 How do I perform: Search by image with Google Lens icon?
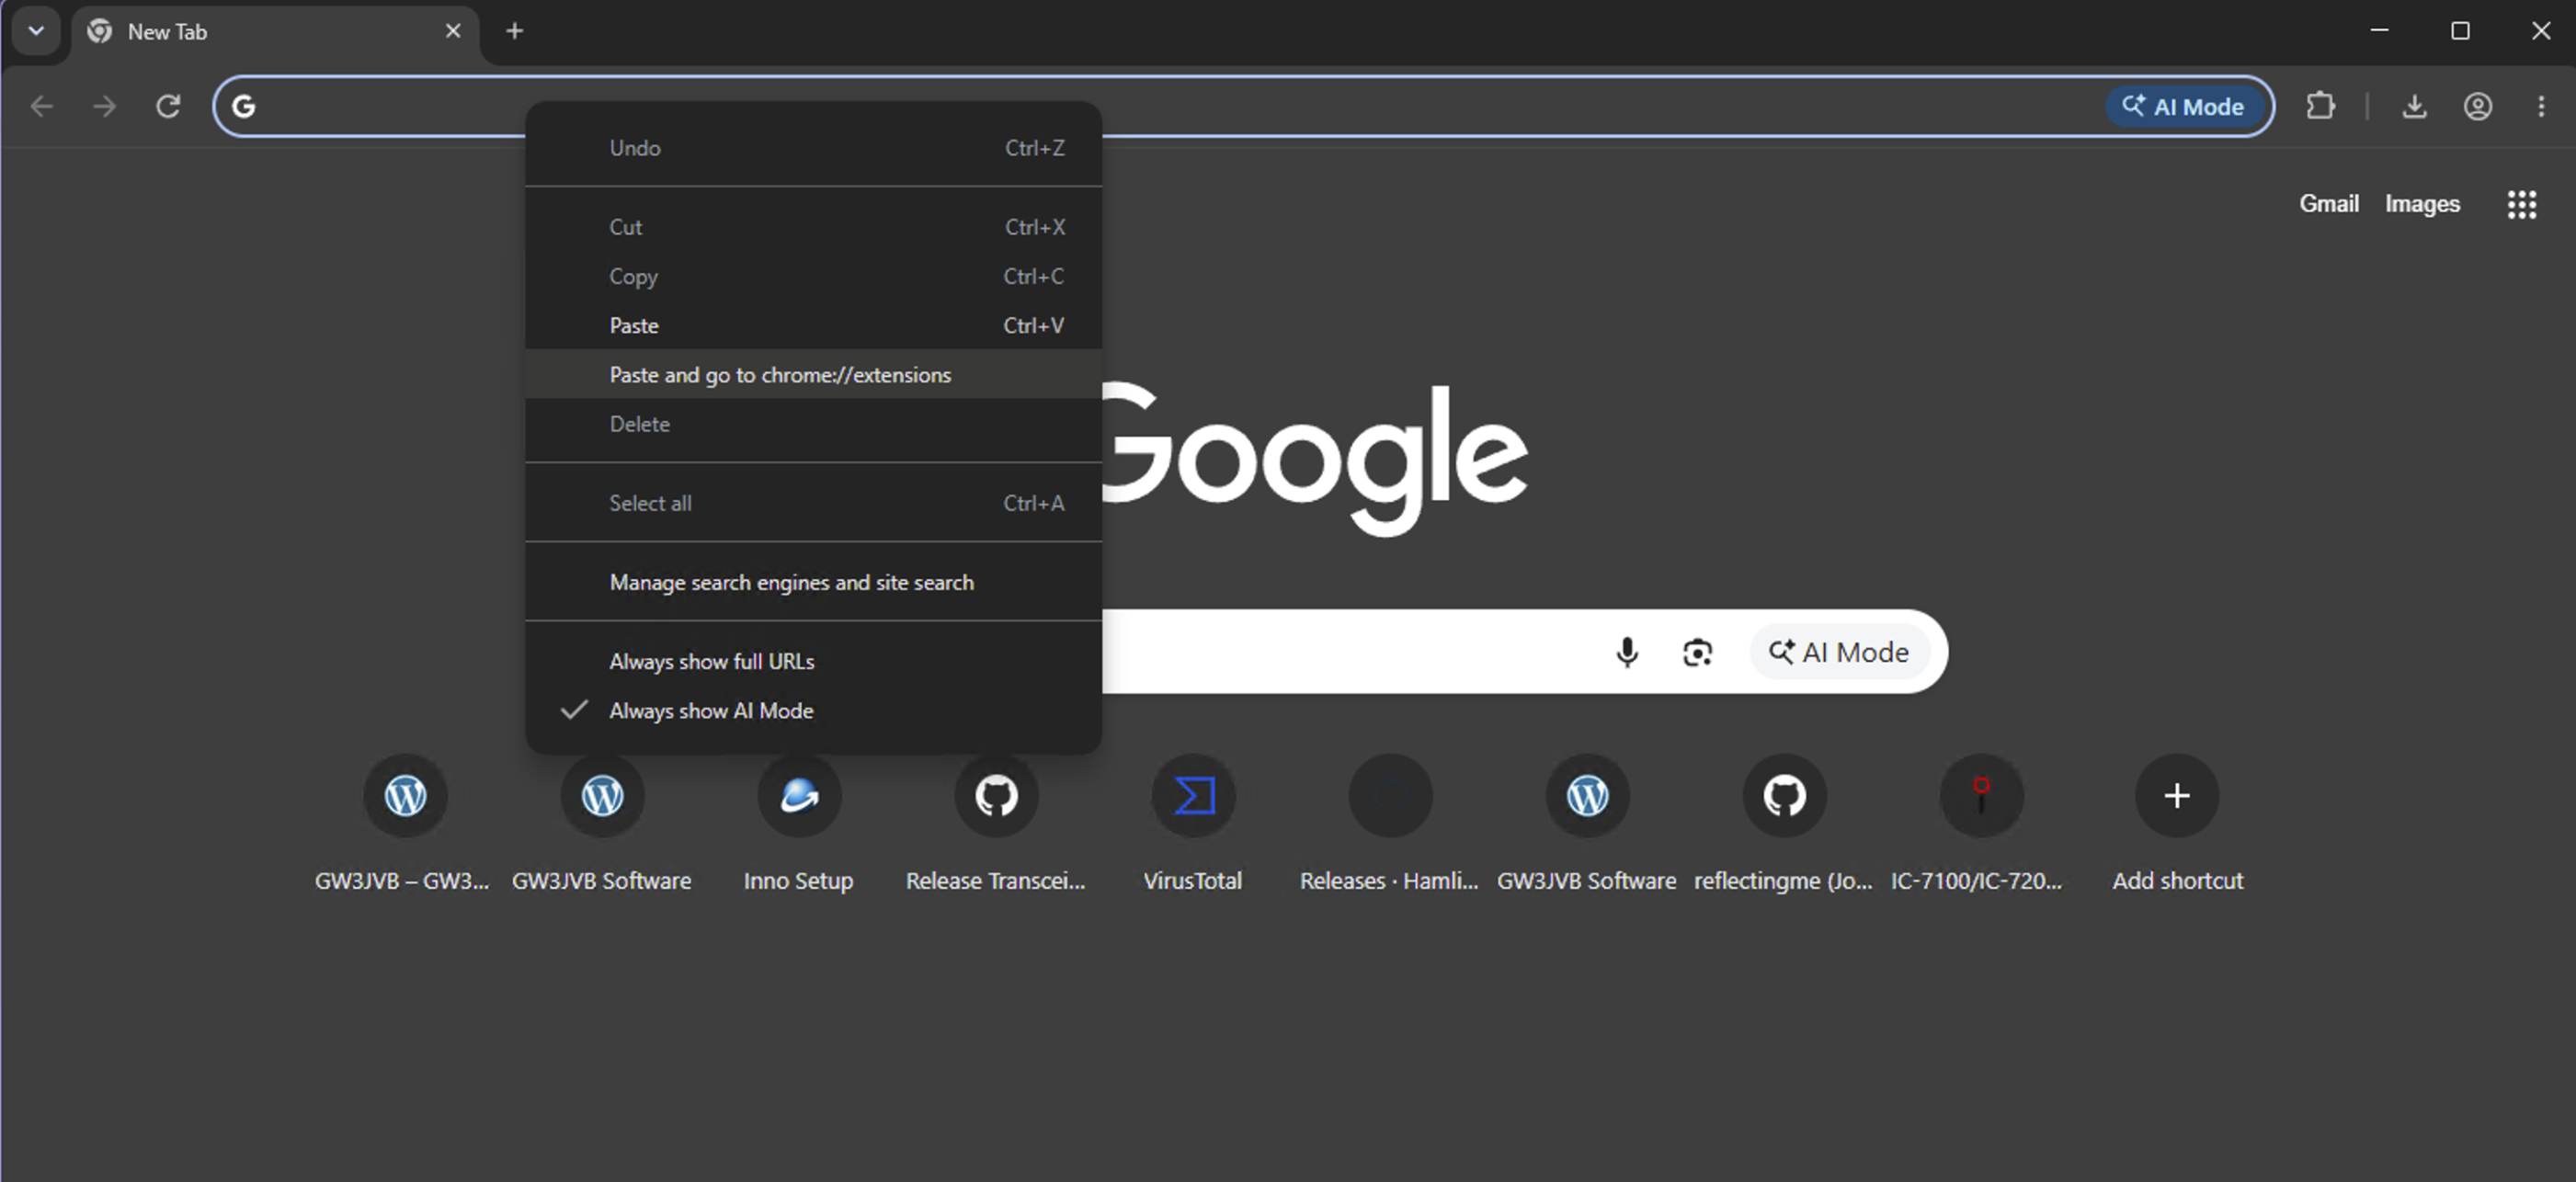pos(1697,652)
